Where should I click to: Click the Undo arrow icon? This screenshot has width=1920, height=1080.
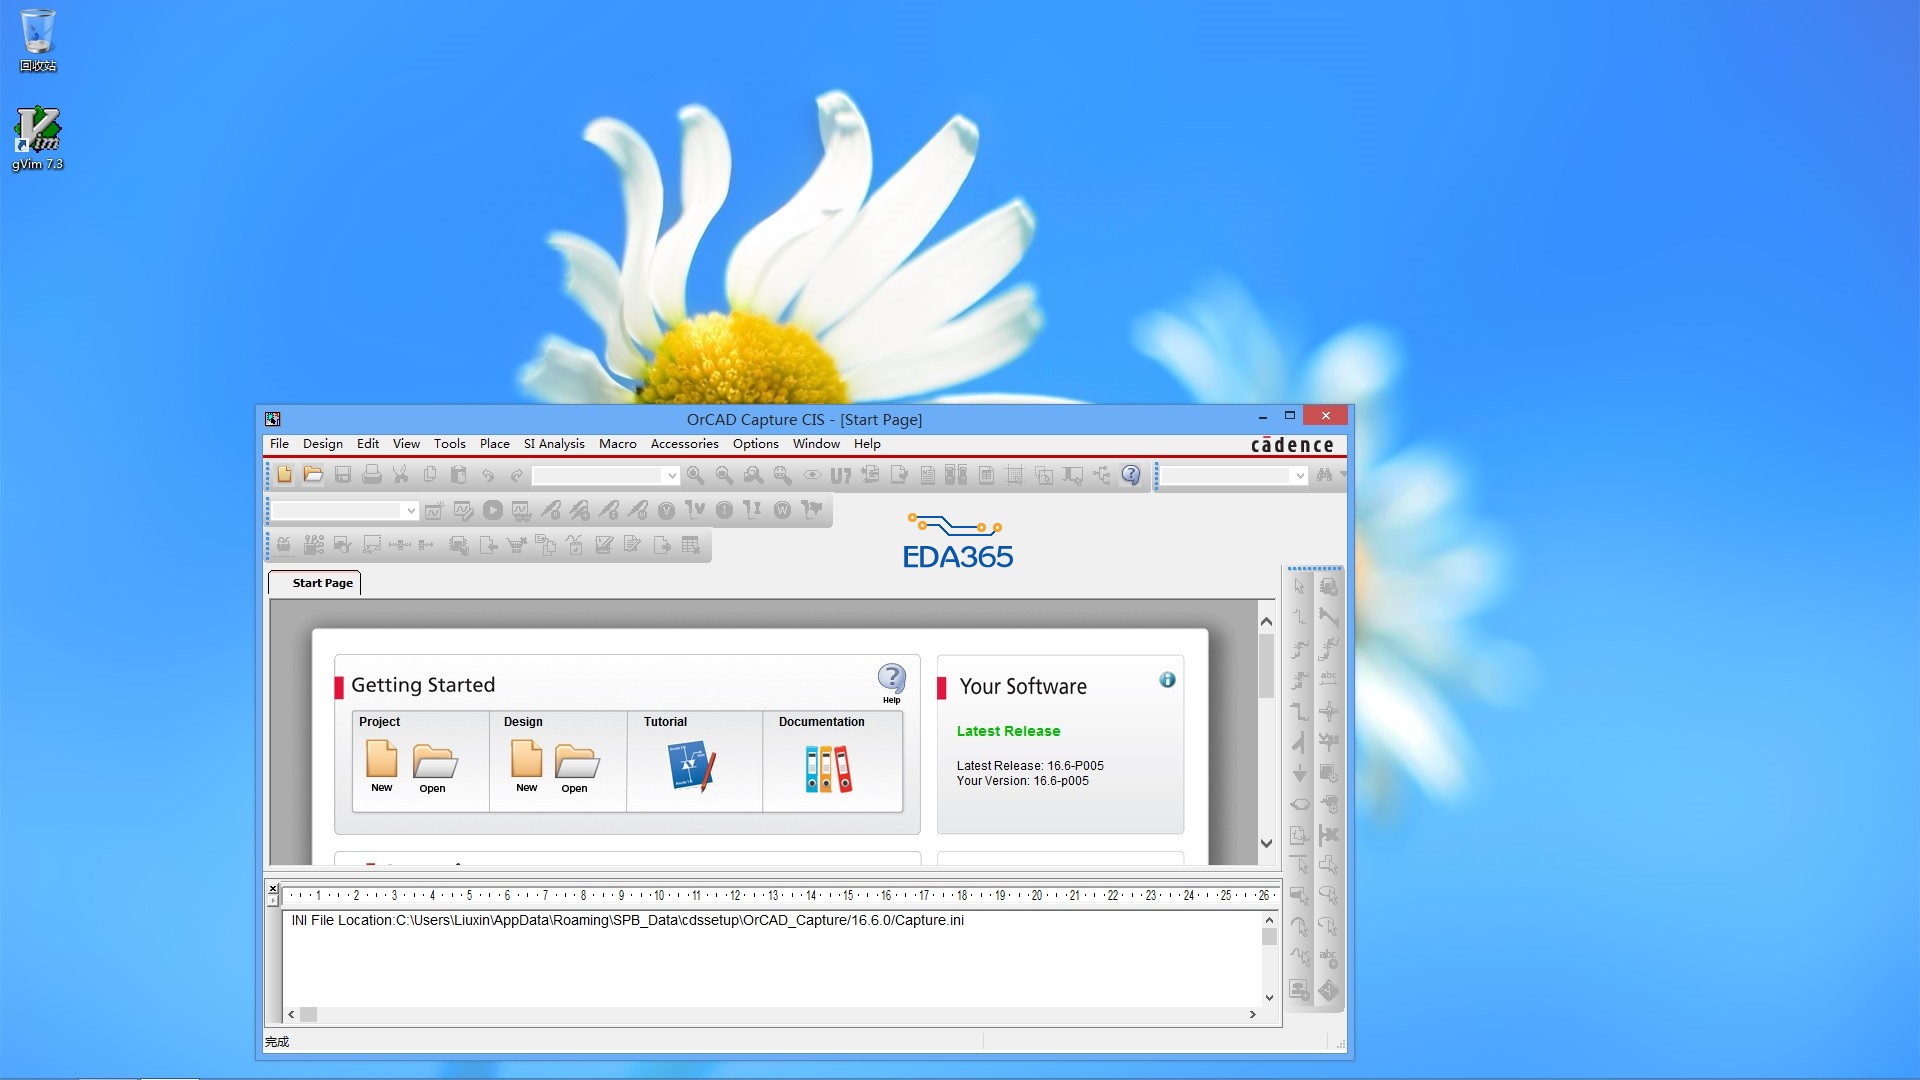[488, 475]
